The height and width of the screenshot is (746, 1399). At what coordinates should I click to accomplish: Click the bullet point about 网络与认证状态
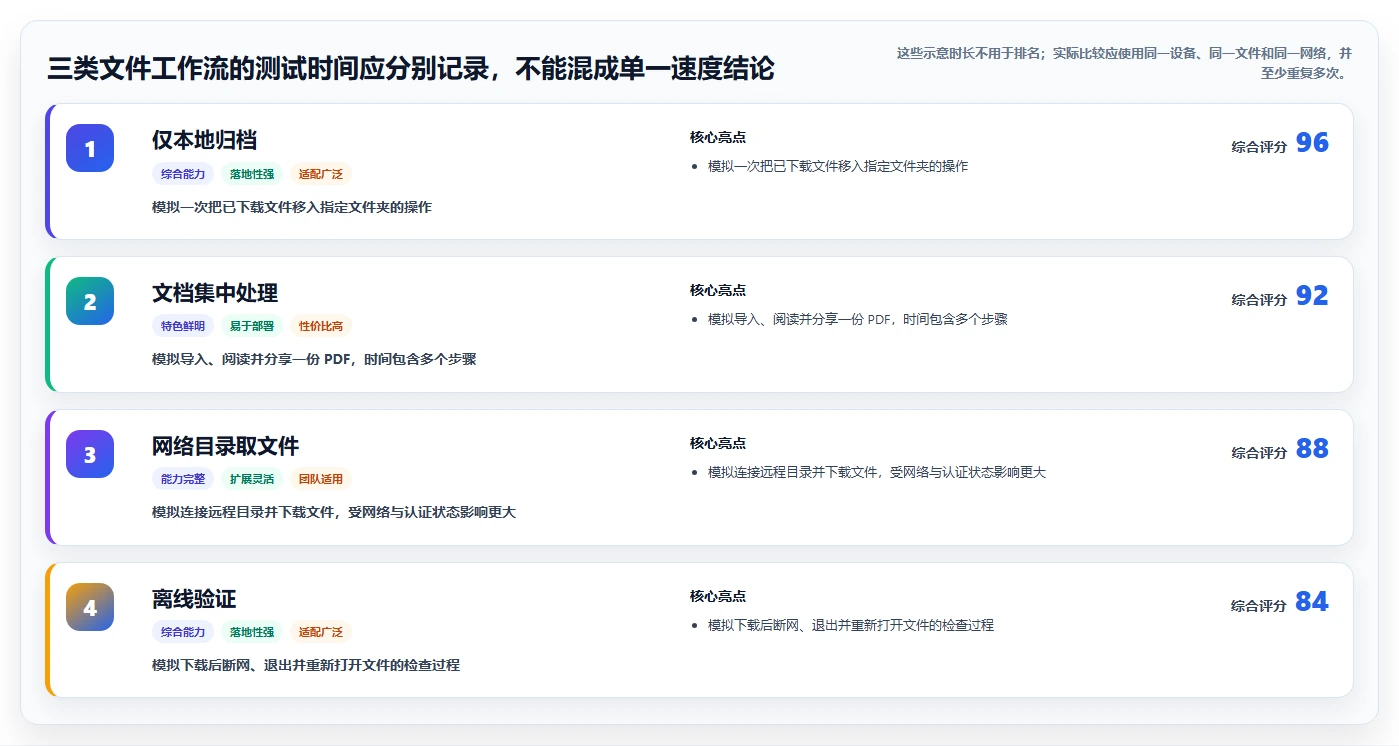pyautogui.click(x=877, y=472)
